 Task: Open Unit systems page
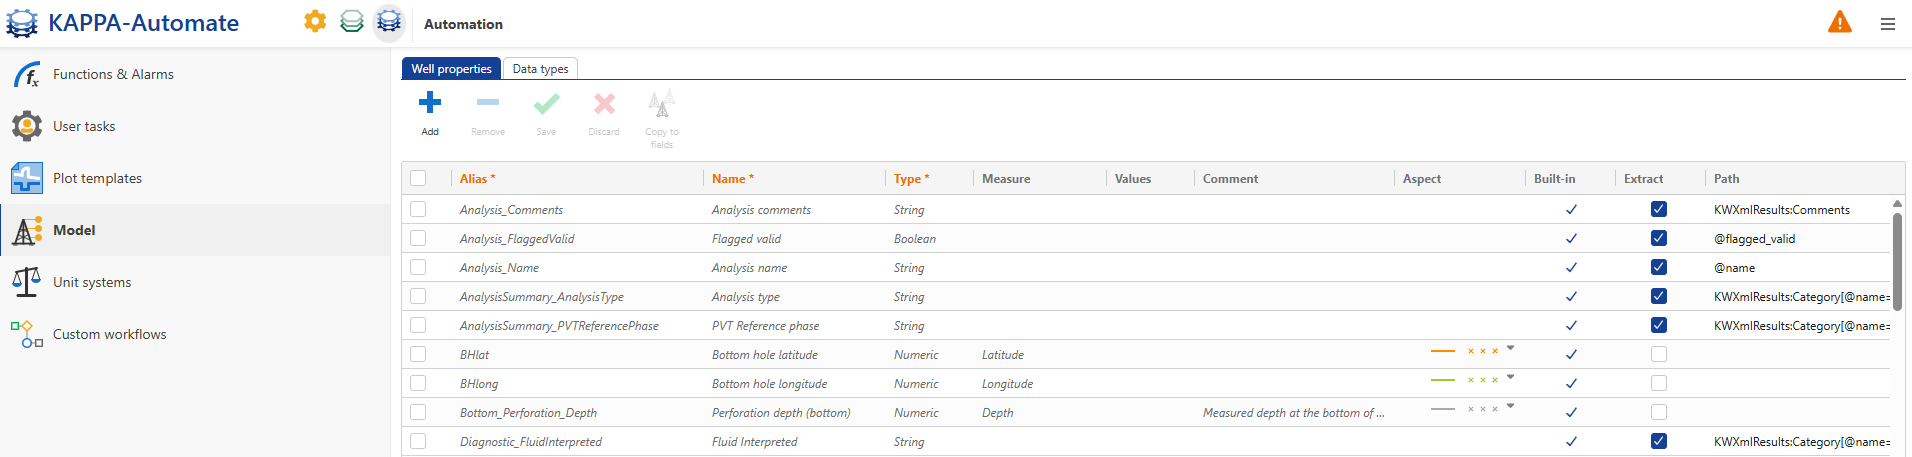tap(92, 282)
